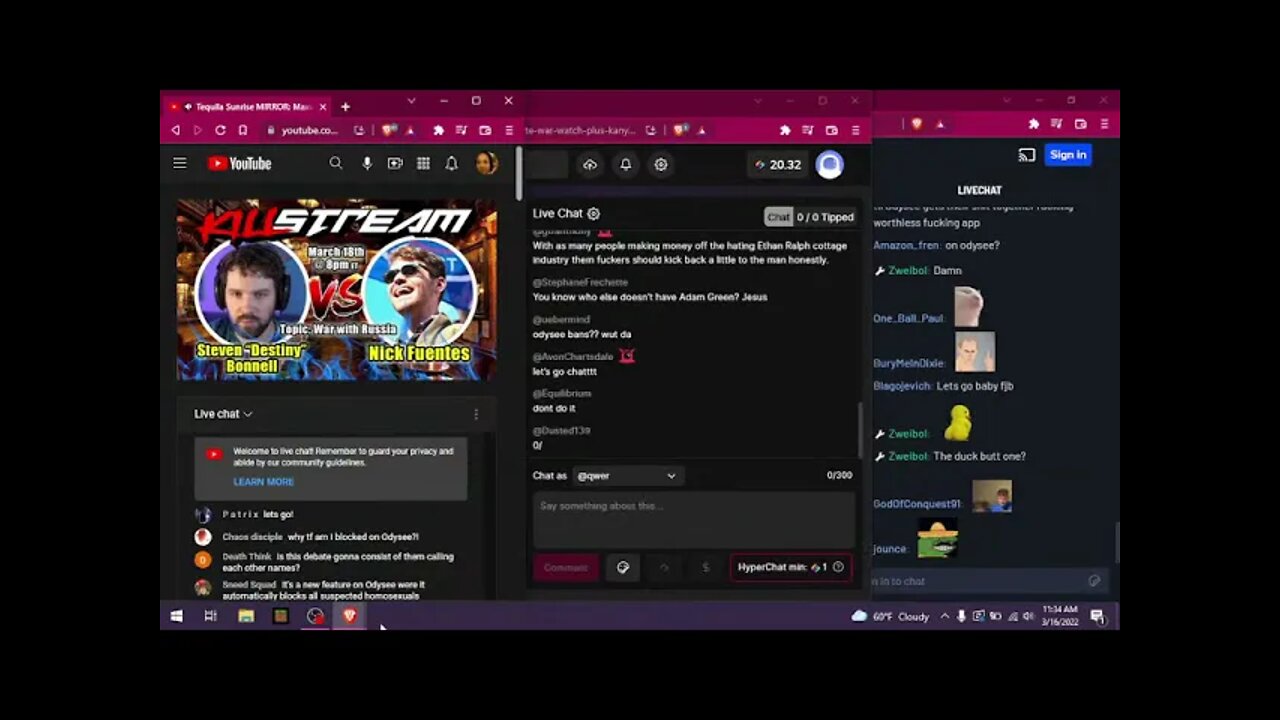Open Brave main menu in YouTube window

pos(508,130)
